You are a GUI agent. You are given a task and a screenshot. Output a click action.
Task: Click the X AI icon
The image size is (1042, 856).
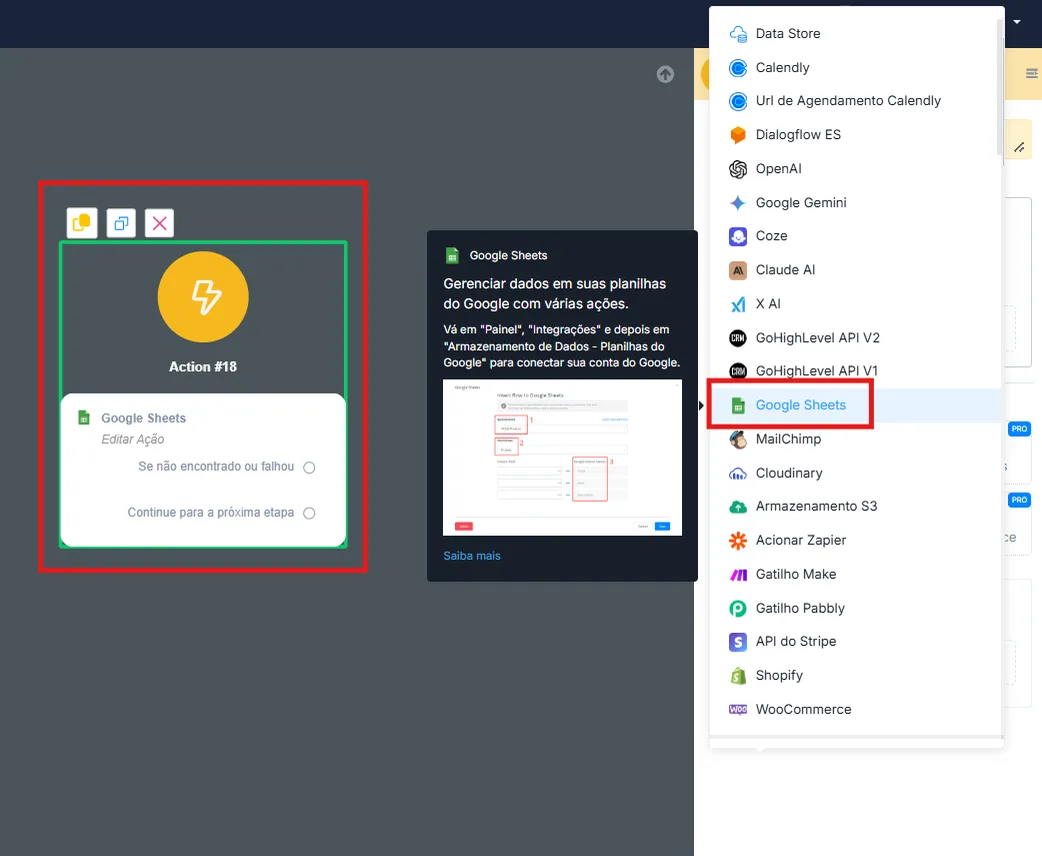[738, 304]
